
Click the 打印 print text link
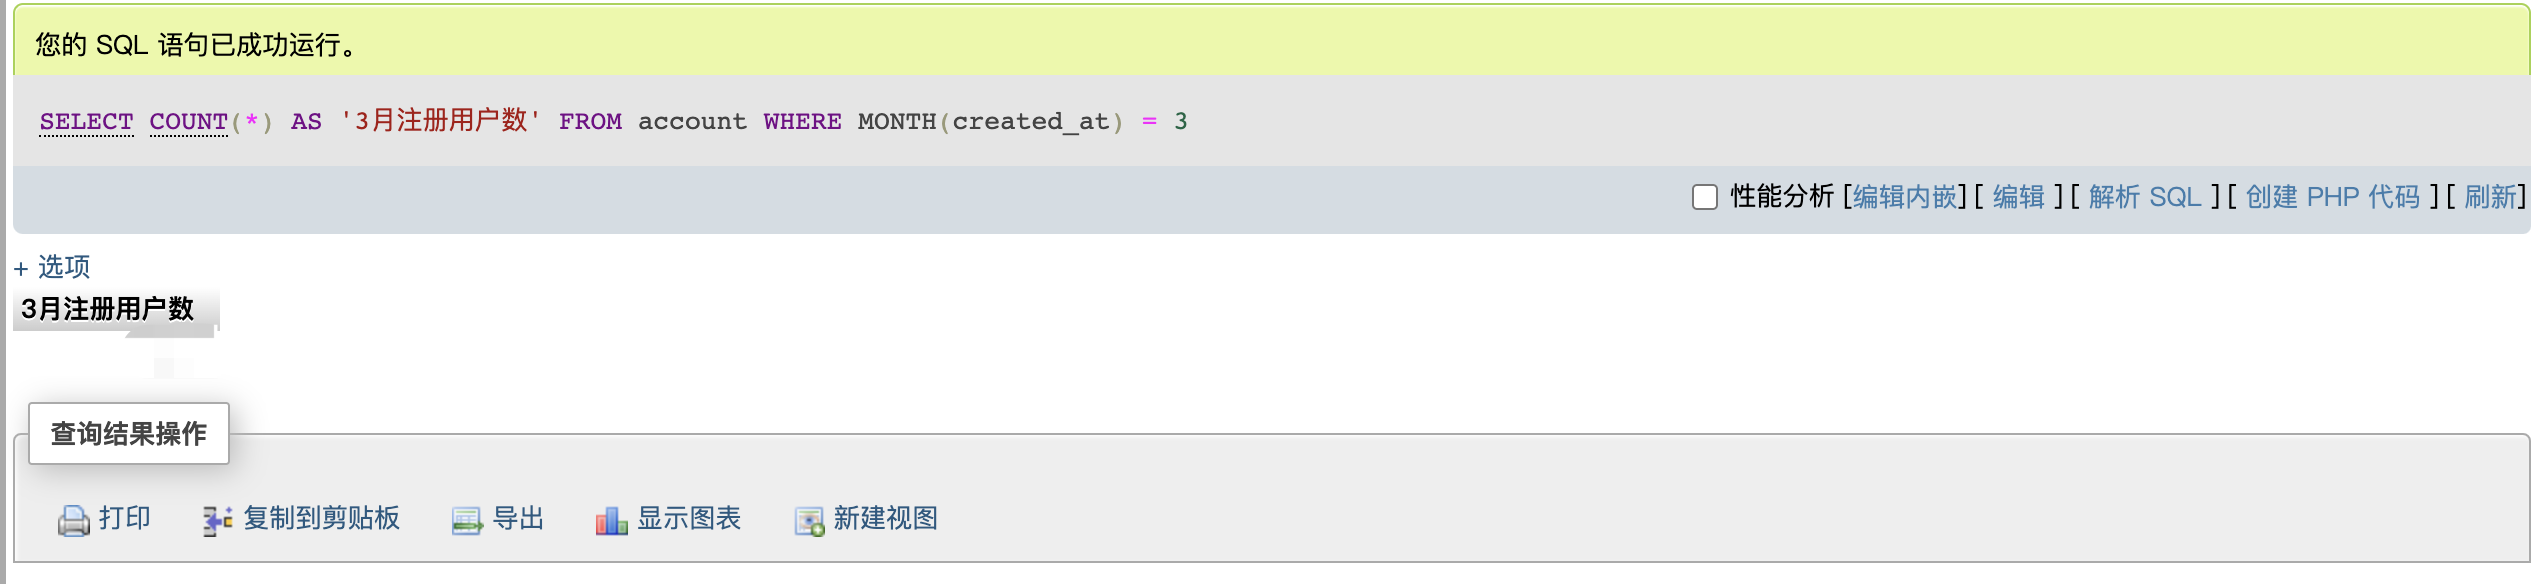point(124,518)
